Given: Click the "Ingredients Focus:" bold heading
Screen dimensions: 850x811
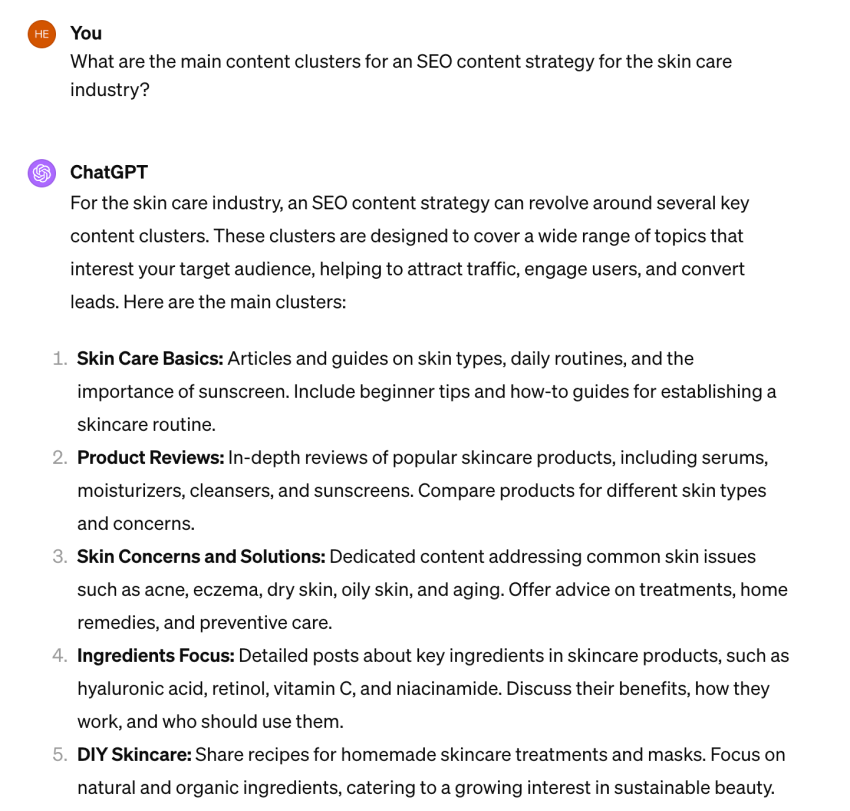Looking at the screenshot, I should 156,656.
